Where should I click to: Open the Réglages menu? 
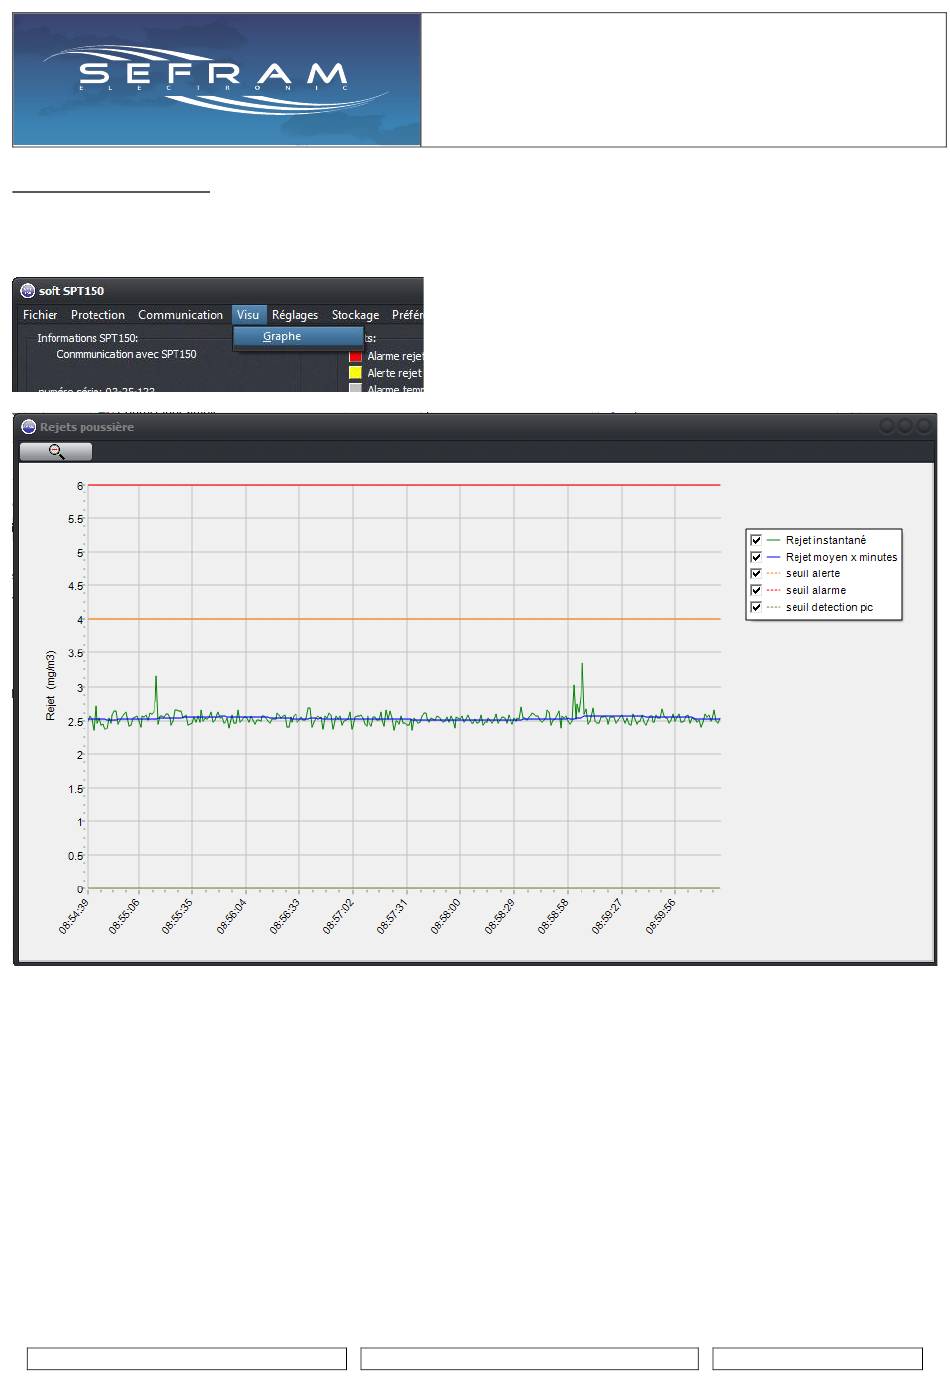(295, 315)
